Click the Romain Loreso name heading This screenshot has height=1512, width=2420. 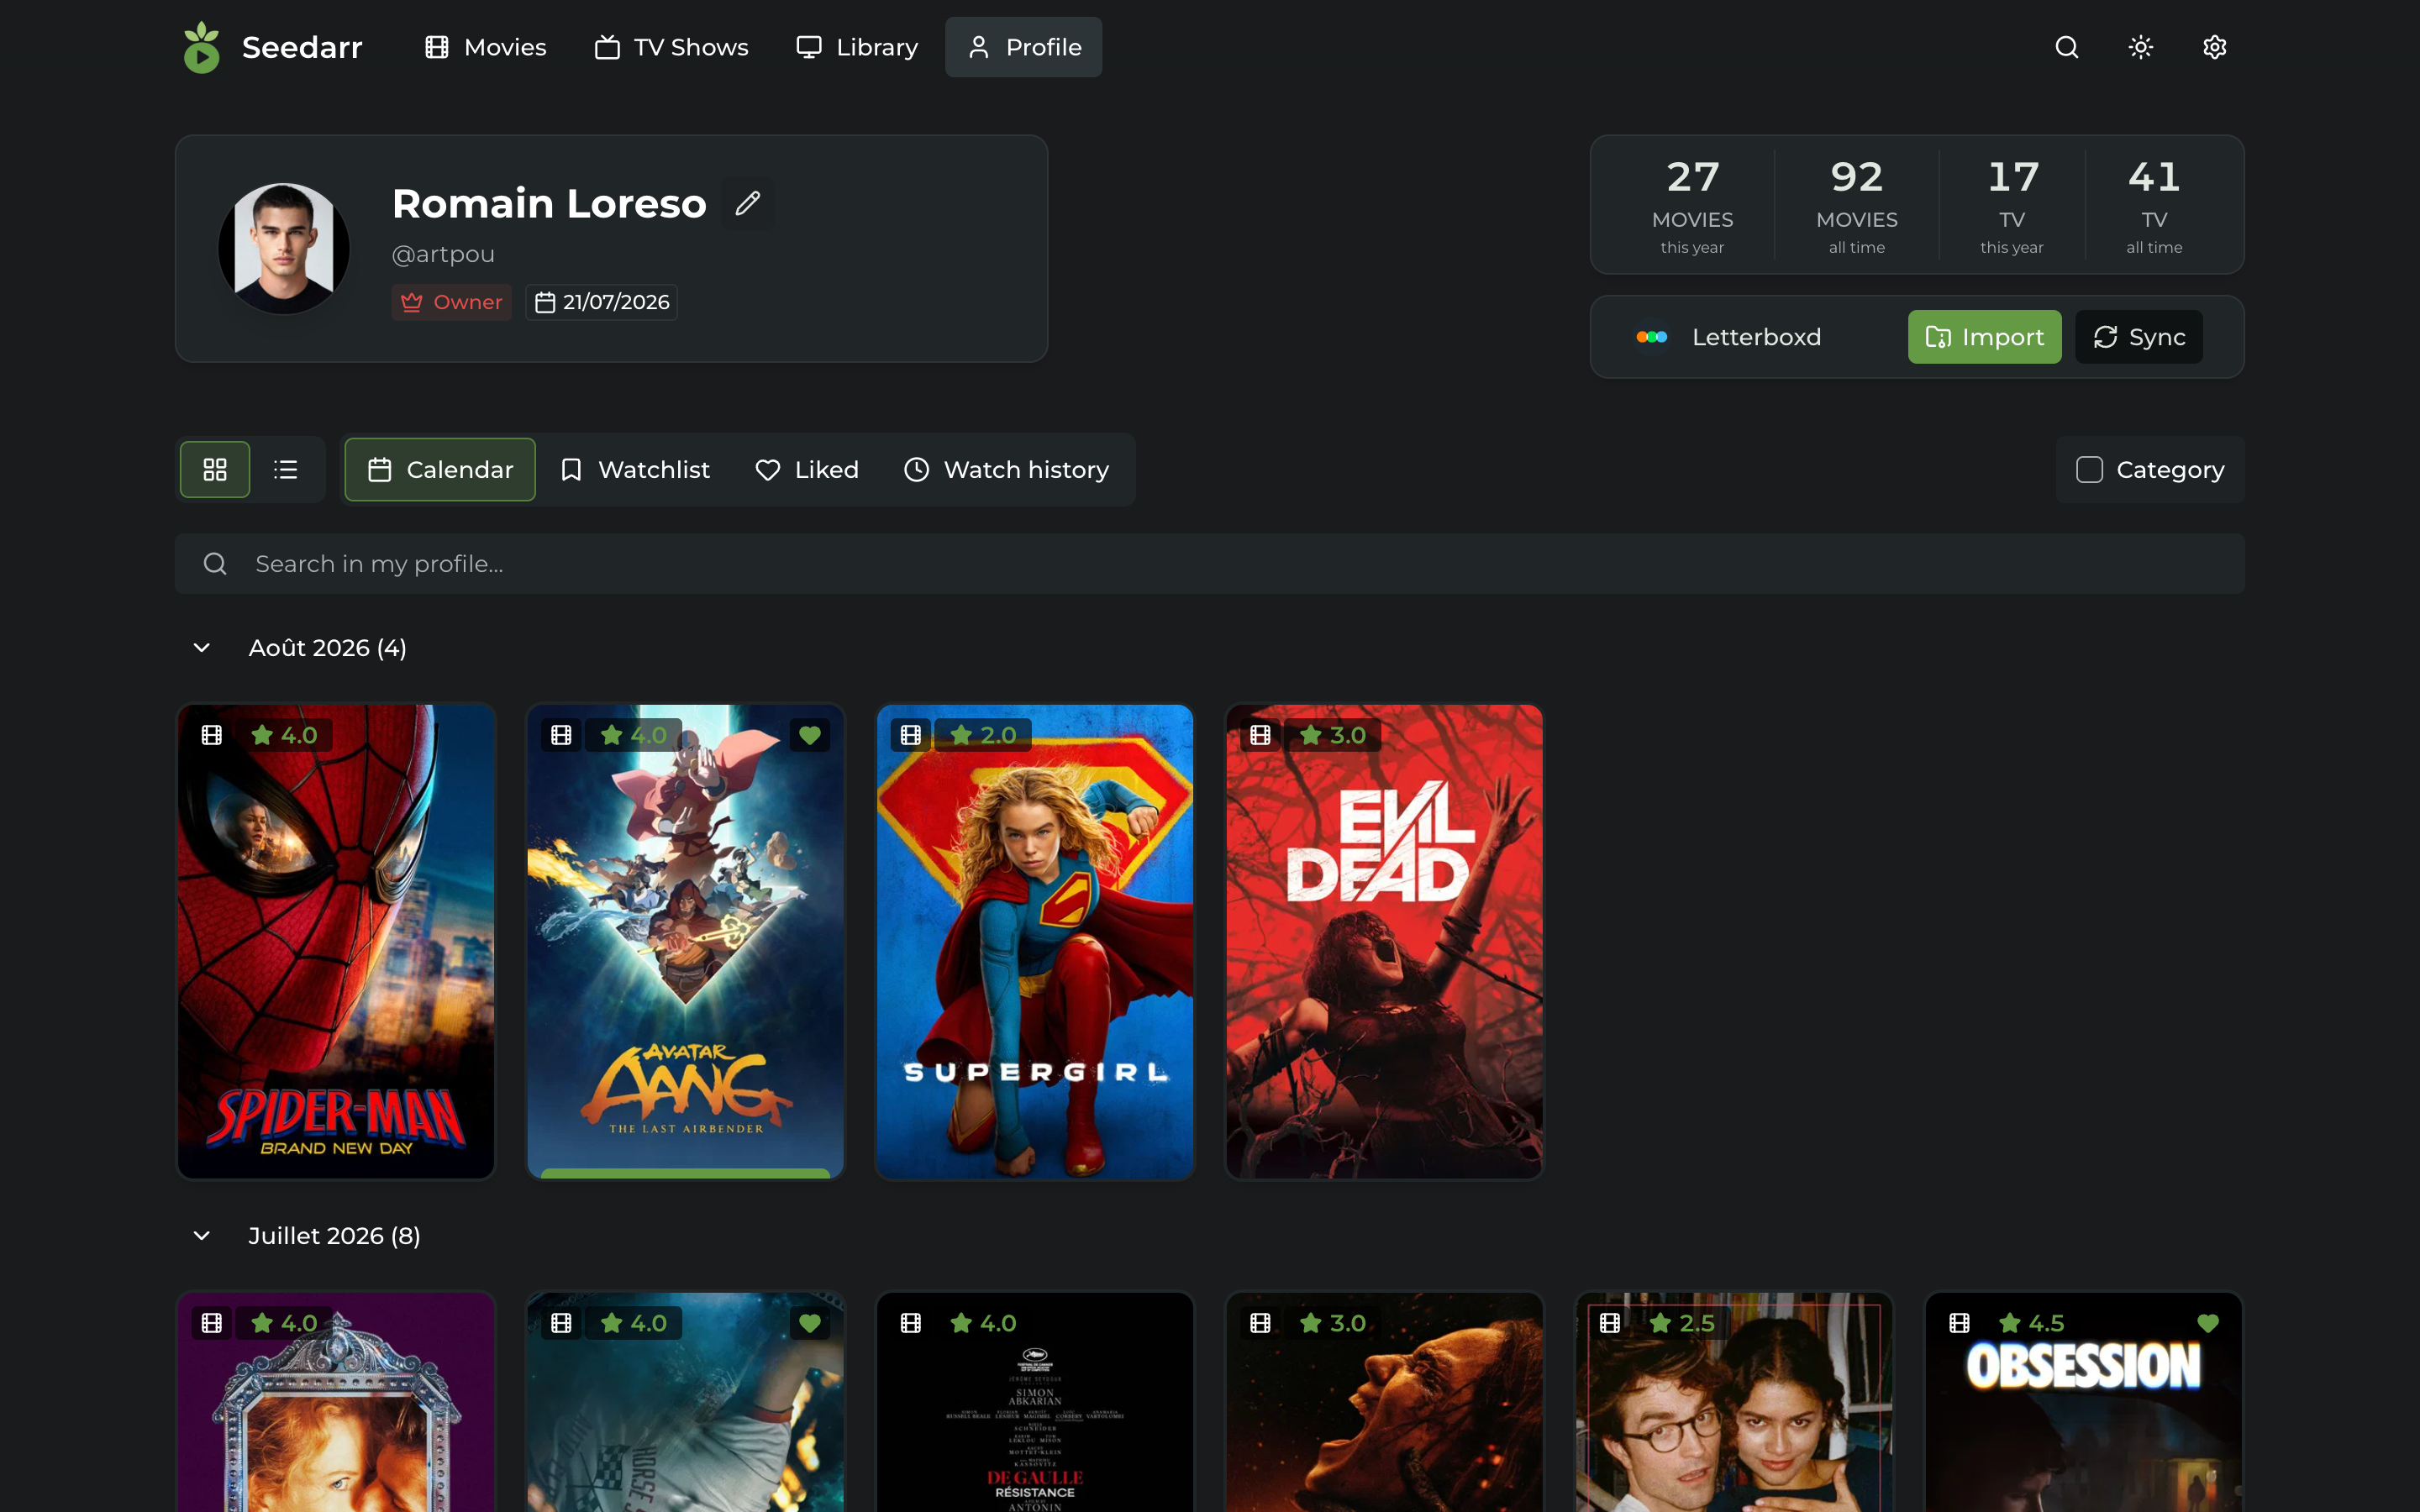coord(549,203)
